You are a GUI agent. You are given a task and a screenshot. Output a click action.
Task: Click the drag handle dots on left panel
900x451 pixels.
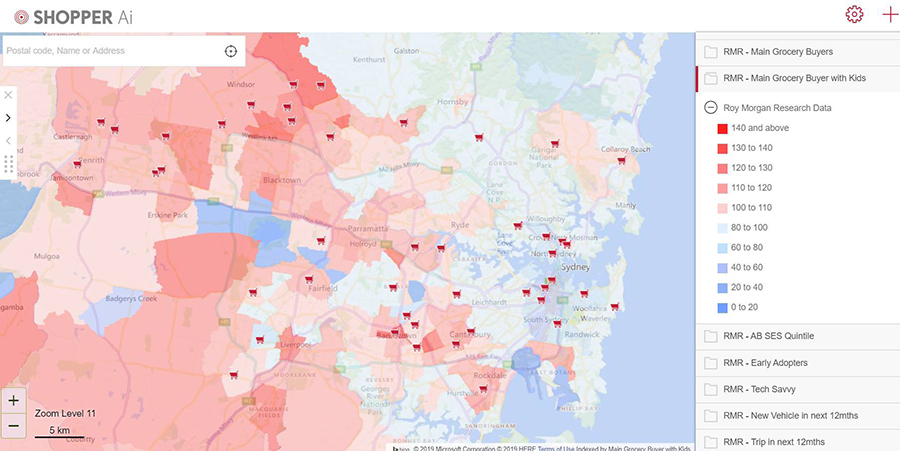[8, 163]
